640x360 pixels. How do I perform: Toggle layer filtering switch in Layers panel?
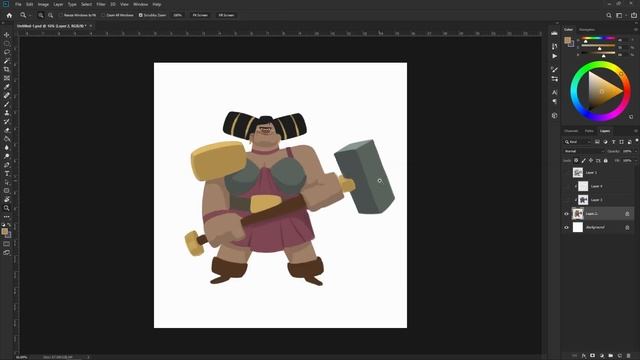coord(637,140)
